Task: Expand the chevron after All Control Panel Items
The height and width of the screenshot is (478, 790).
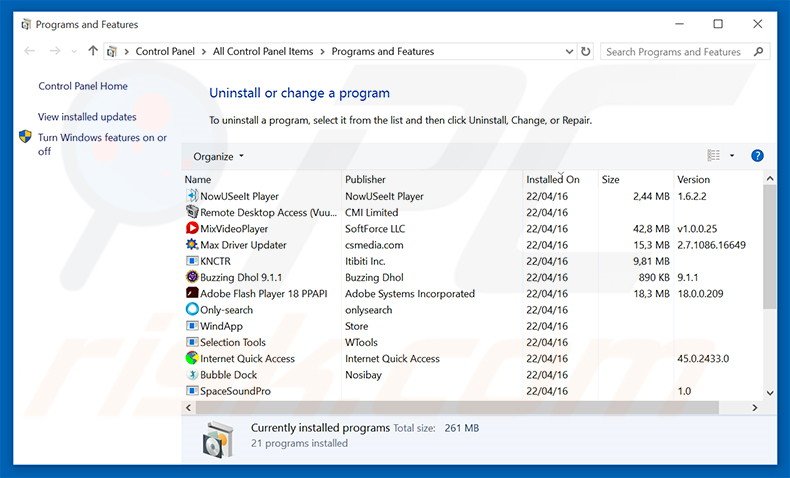Action: click(x=322, y=51)
